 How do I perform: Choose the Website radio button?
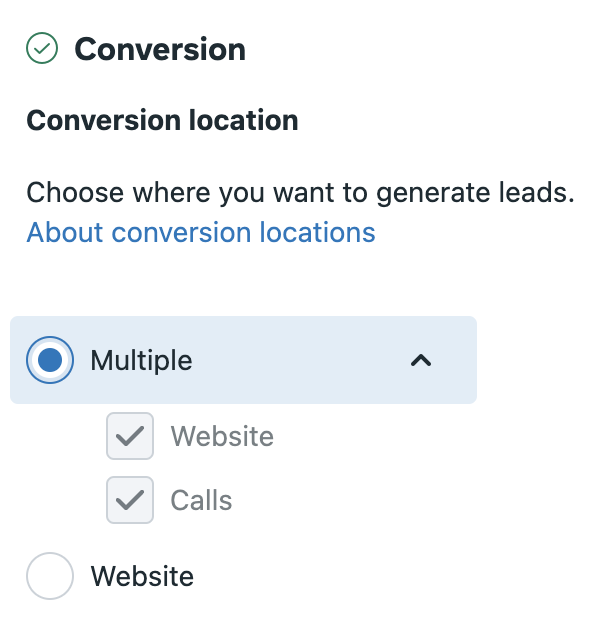click(50, 576)
